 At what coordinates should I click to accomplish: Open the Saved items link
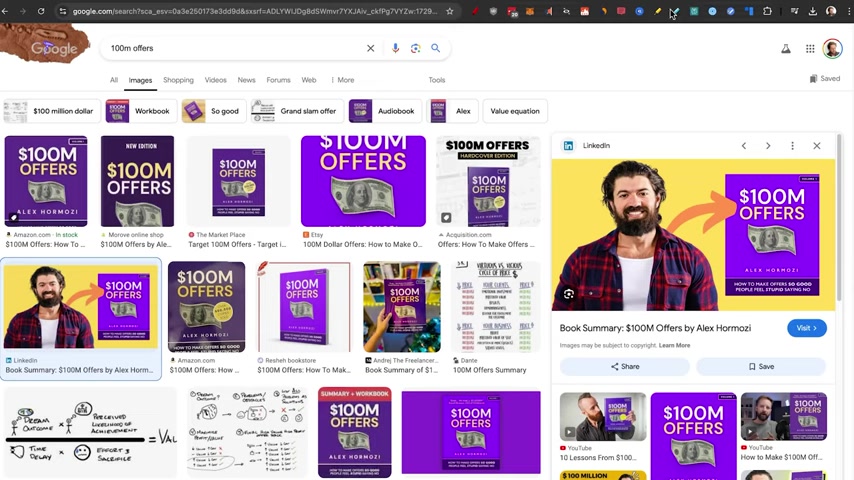click(x=825, y=78)
